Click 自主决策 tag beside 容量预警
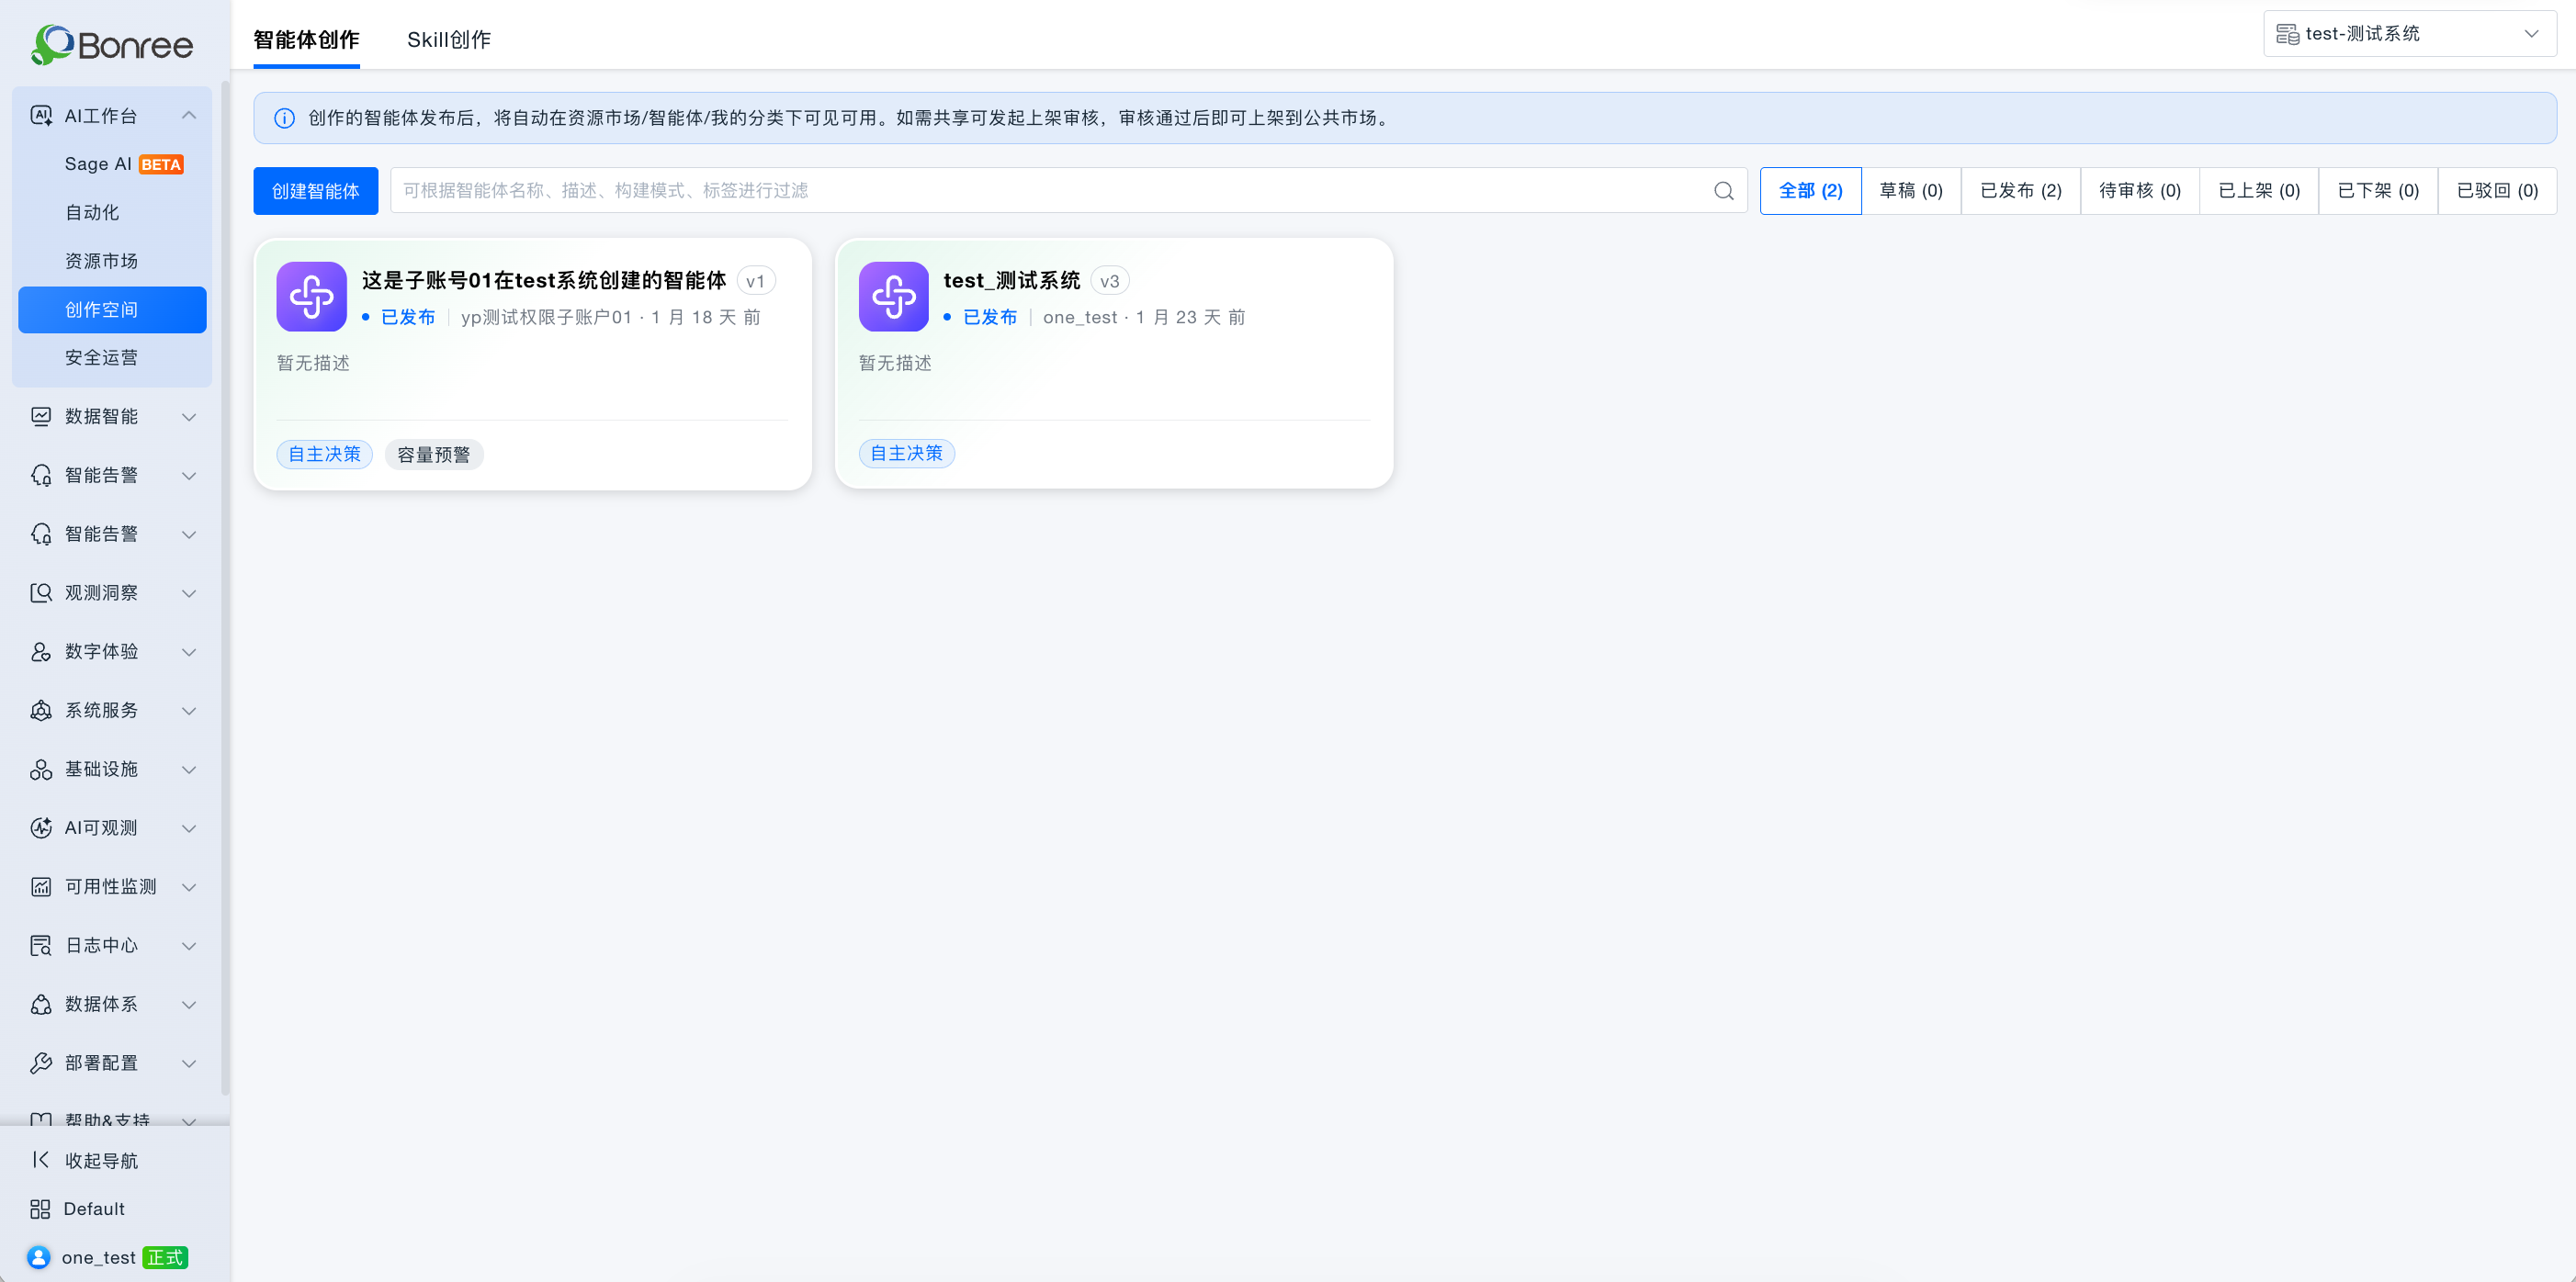This screenshot has height=1282, width=2576. pyautogui.click(x=325, y=455)
